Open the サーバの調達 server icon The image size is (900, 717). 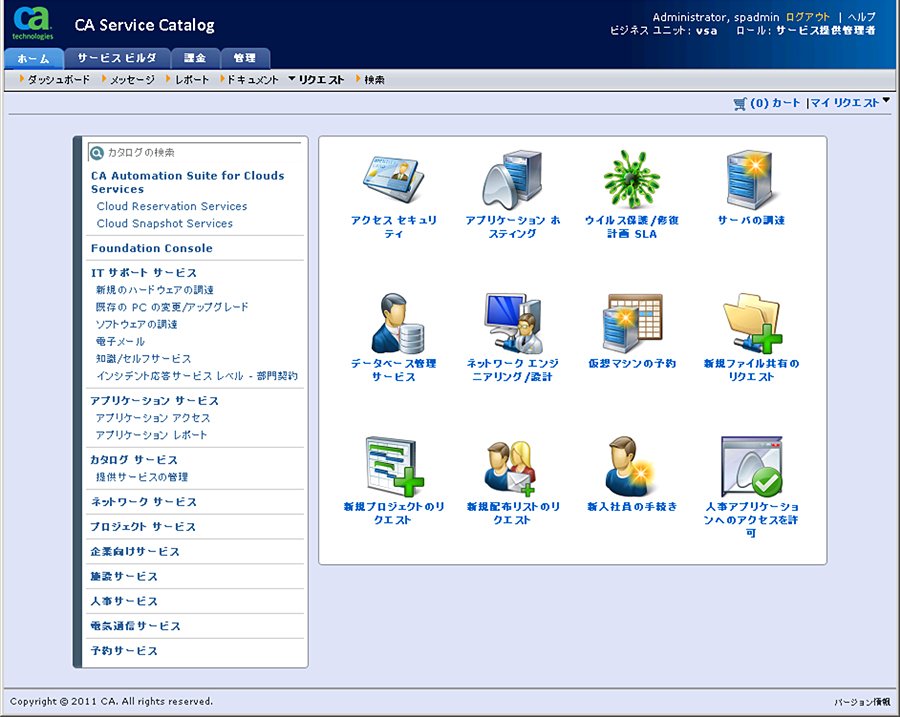(751, 179)
